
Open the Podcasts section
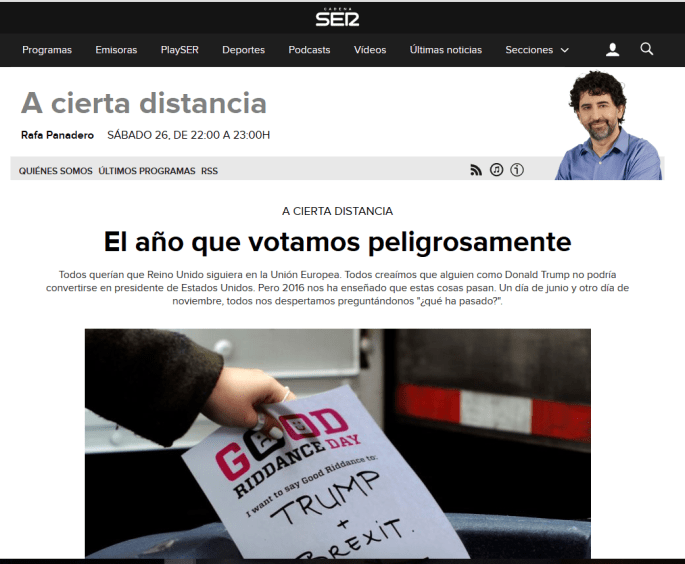[x=309, y=50]
